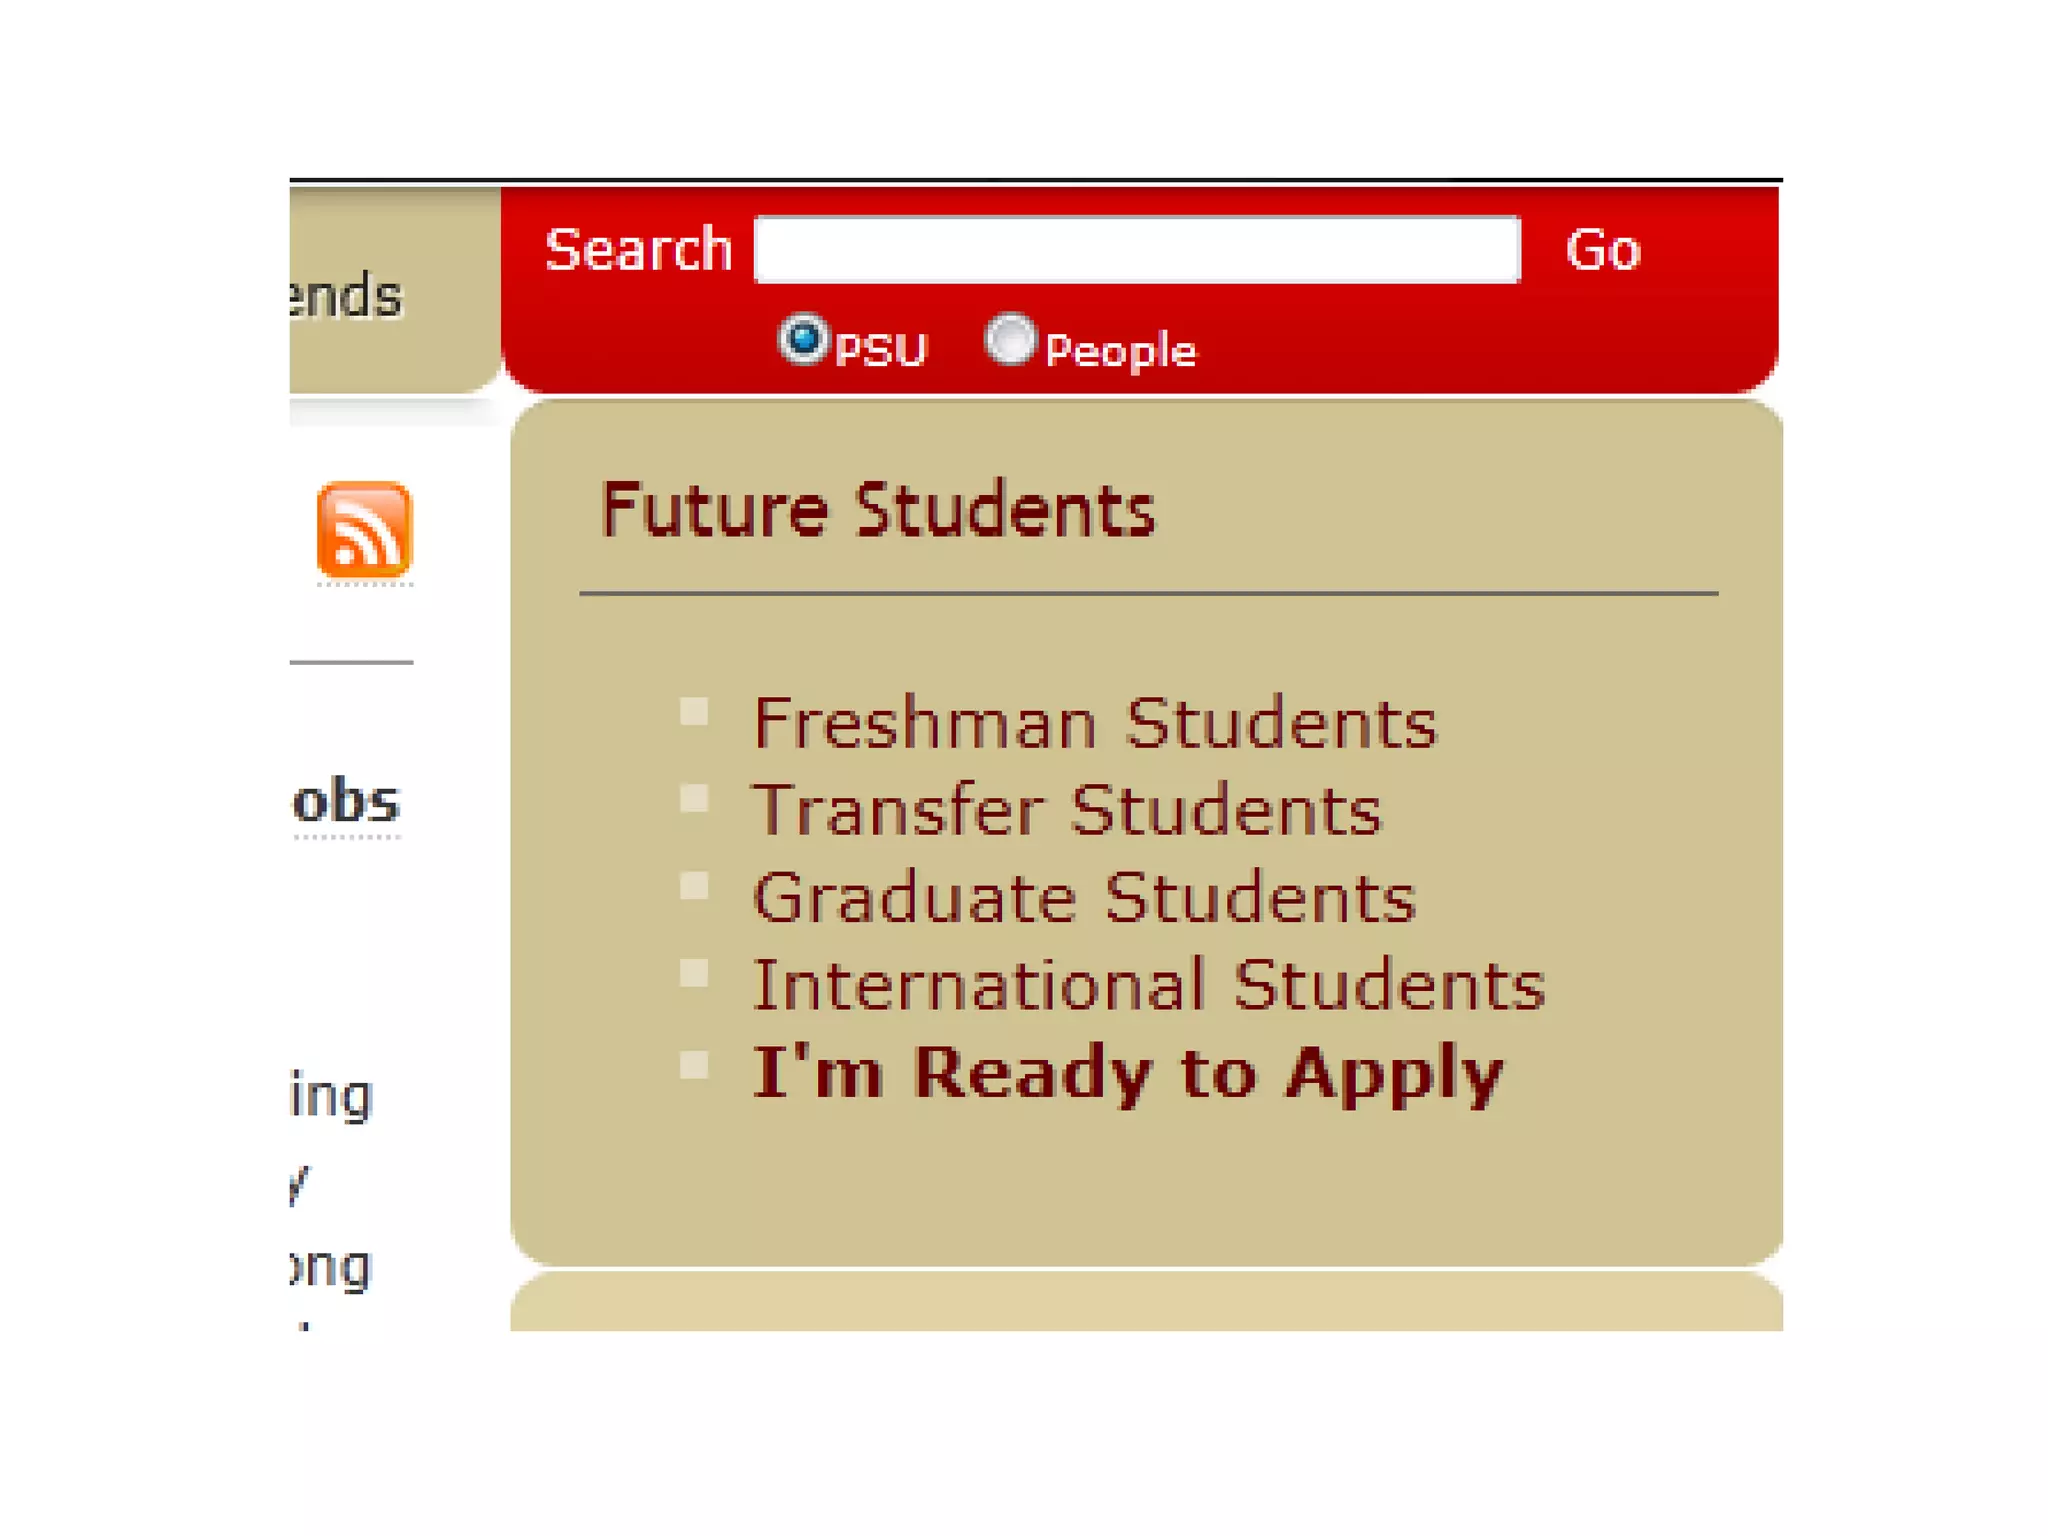Open the Graduate Students link

point(1085,897)
